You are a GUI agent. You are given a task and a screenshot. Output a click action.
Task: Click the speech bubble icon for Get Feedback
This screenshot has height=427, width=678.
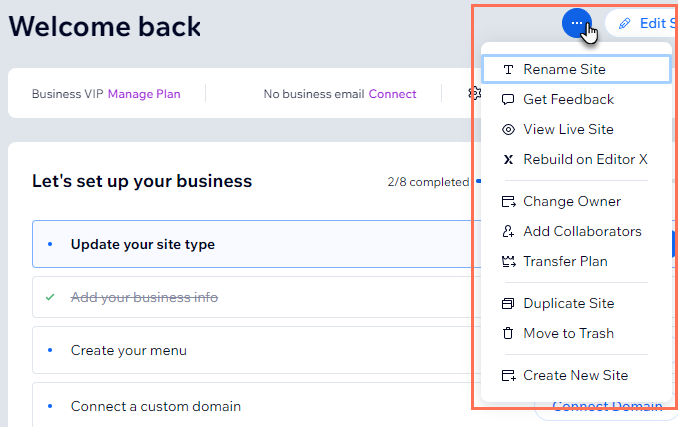508,100
